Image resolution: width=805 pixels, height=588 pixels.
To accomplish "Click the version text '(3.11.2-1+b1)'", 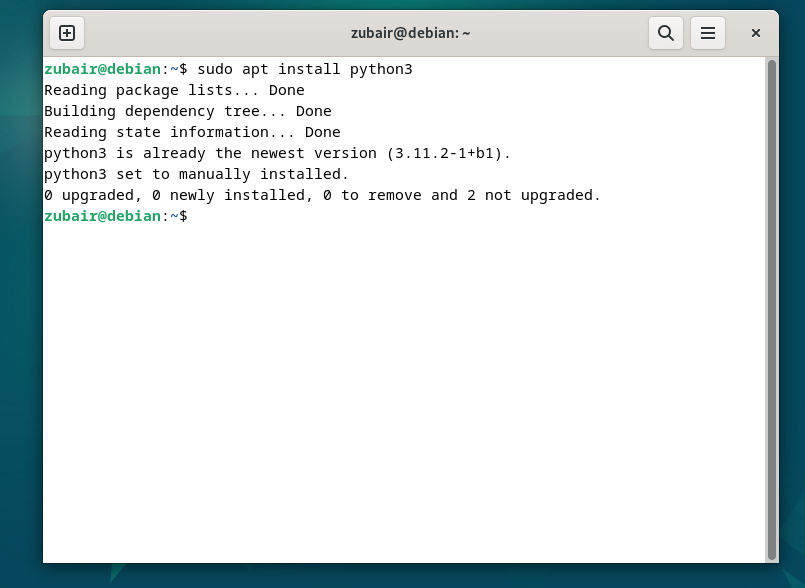I will click(x=444, y=154).
